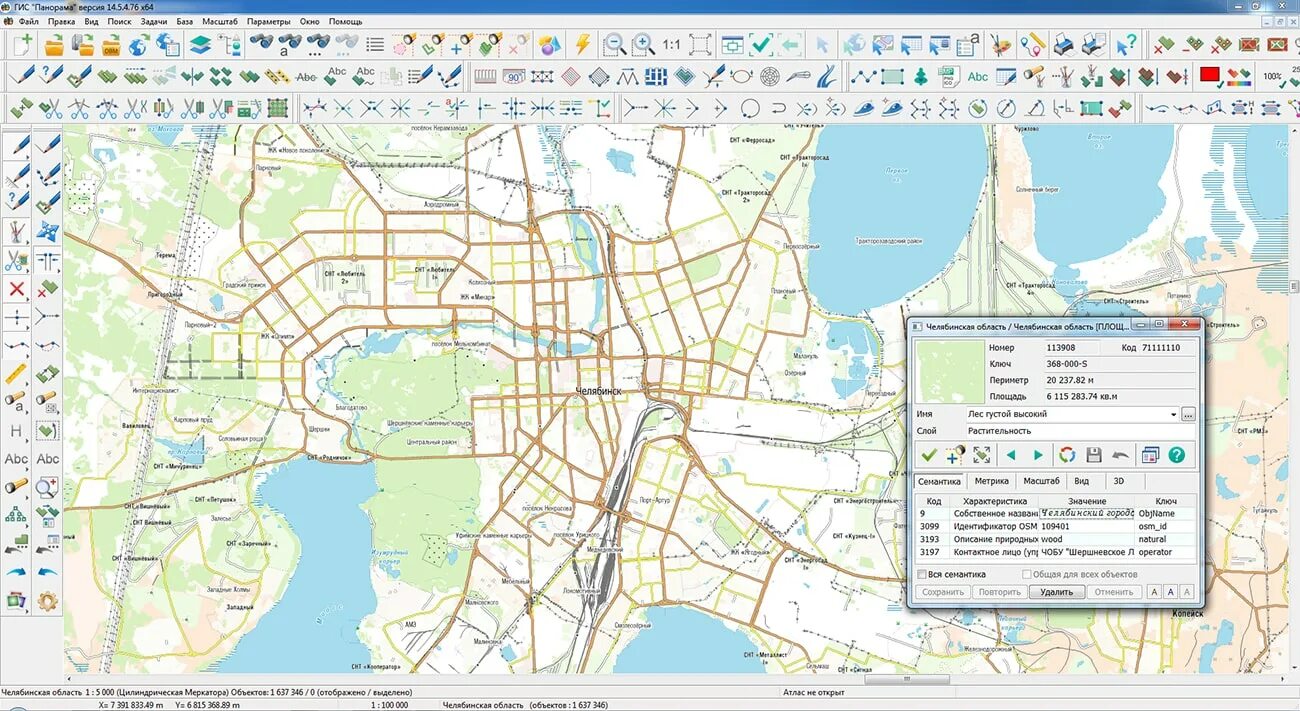Select the Семантика tab

(x=939, y=481)
